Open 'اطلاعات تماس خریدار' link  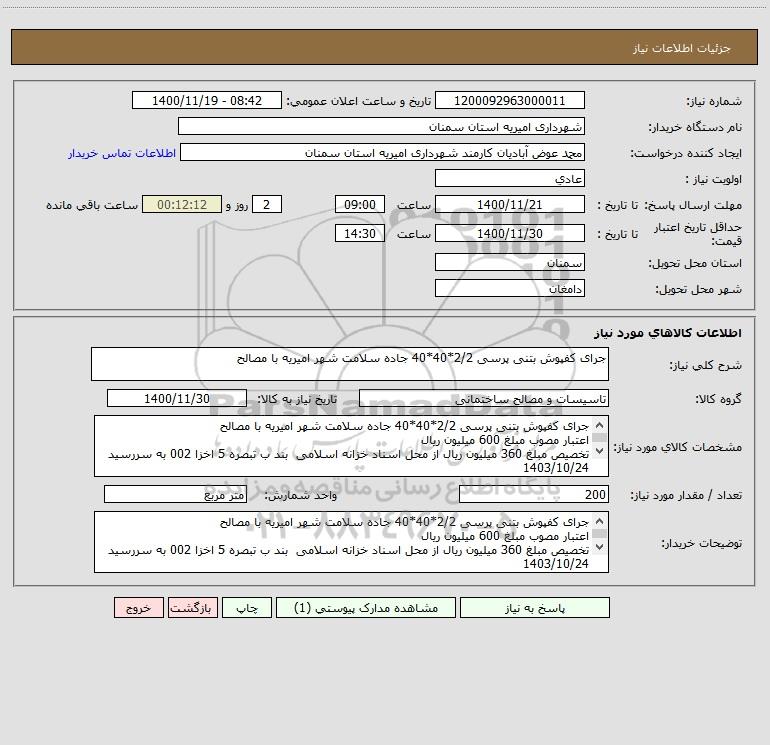(x=122, y=153)
